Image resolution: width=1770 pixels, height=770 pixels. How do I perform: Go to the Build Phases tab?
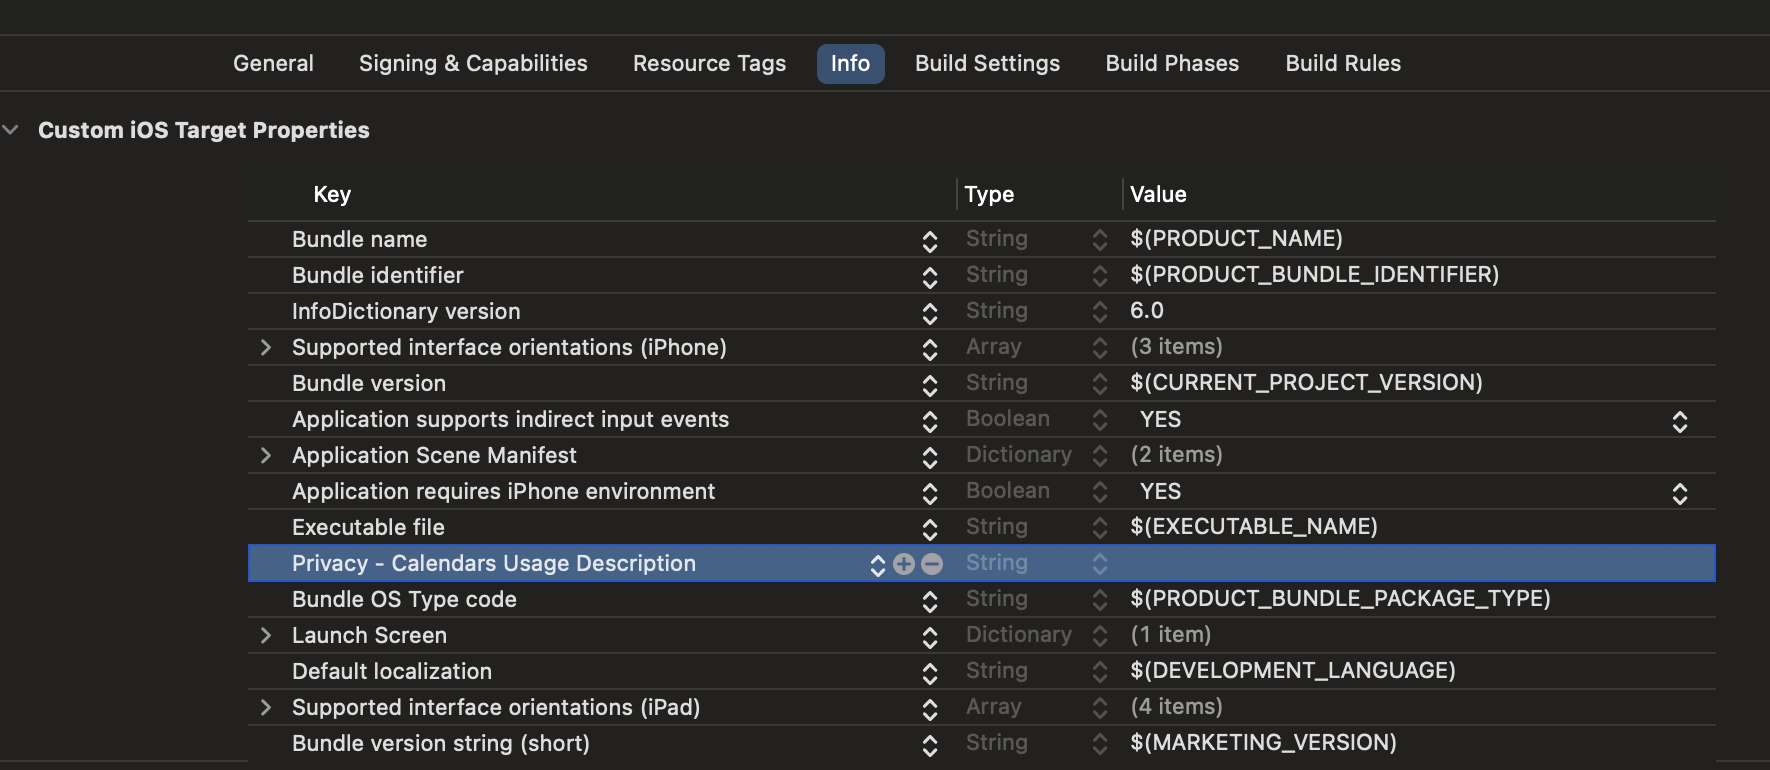pos(1172,64)
